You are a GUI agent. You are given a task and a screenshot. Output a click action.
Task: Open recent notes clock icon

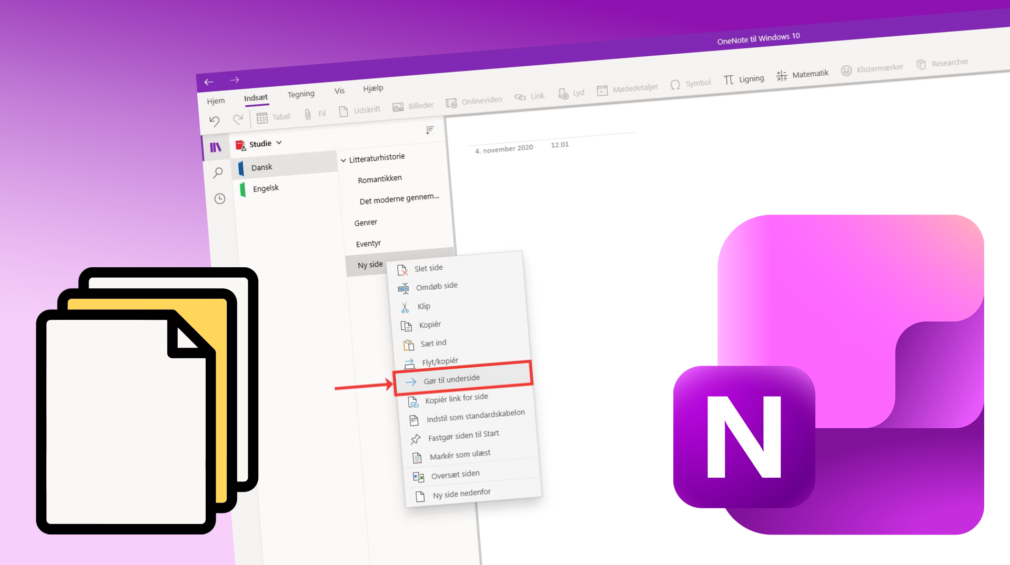point(220,198)
